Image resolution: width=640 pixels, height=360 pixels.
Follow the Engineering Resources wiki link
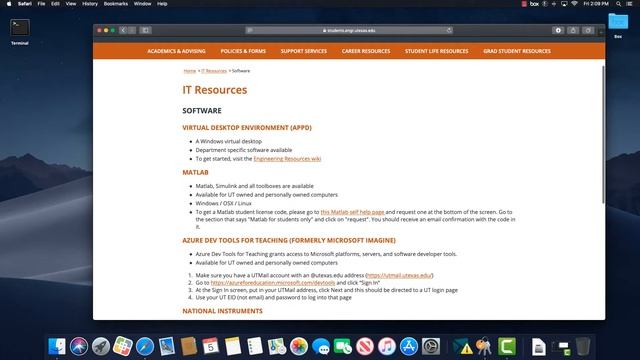287,159
